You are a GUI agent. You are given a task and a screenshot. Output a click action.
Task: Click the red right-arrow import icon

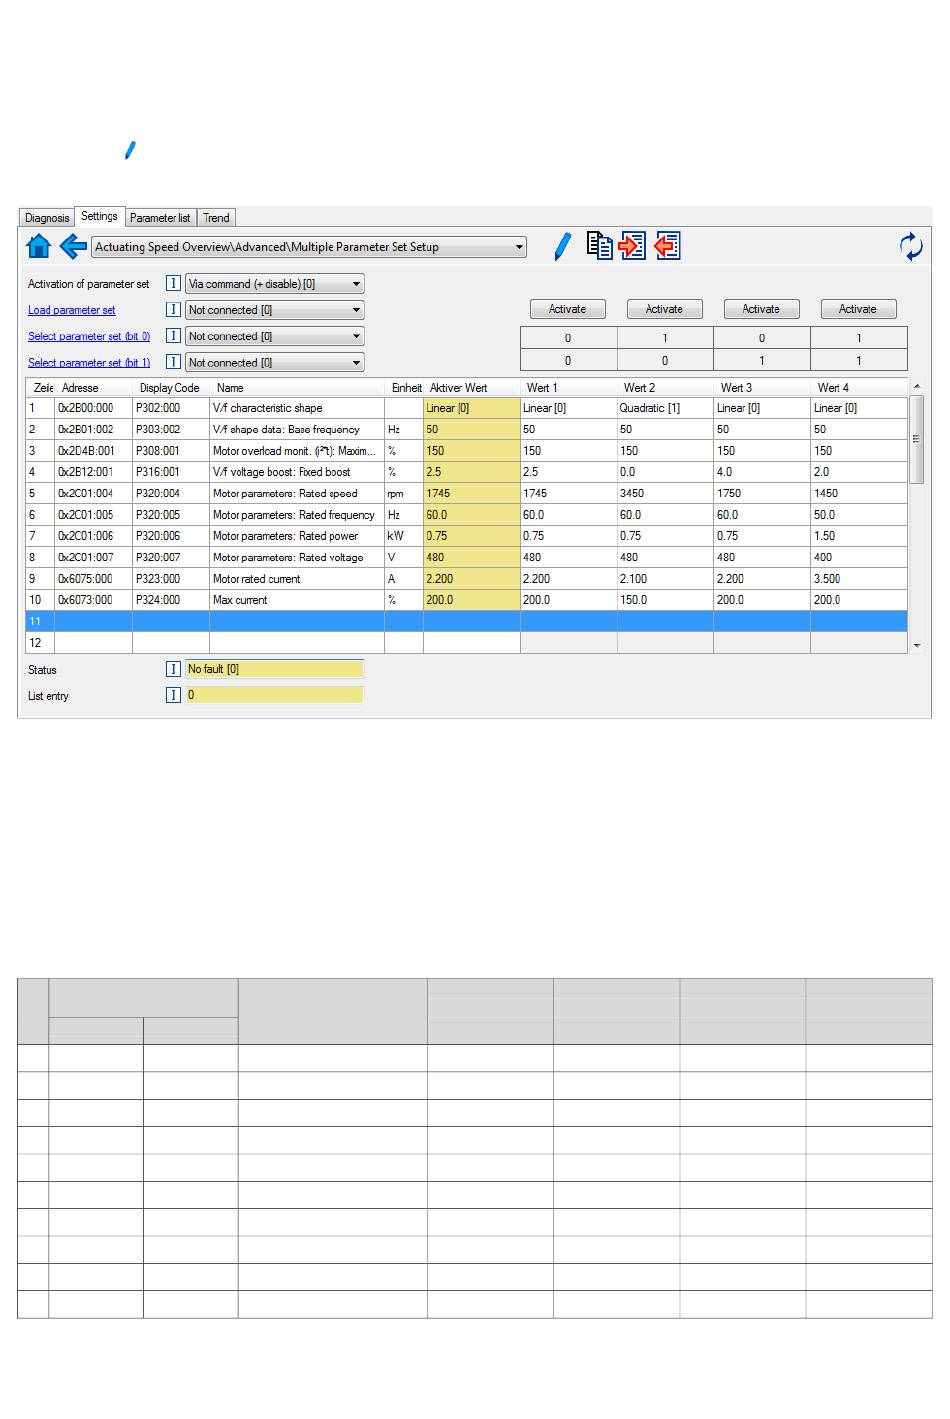click(x=633, y=246)
